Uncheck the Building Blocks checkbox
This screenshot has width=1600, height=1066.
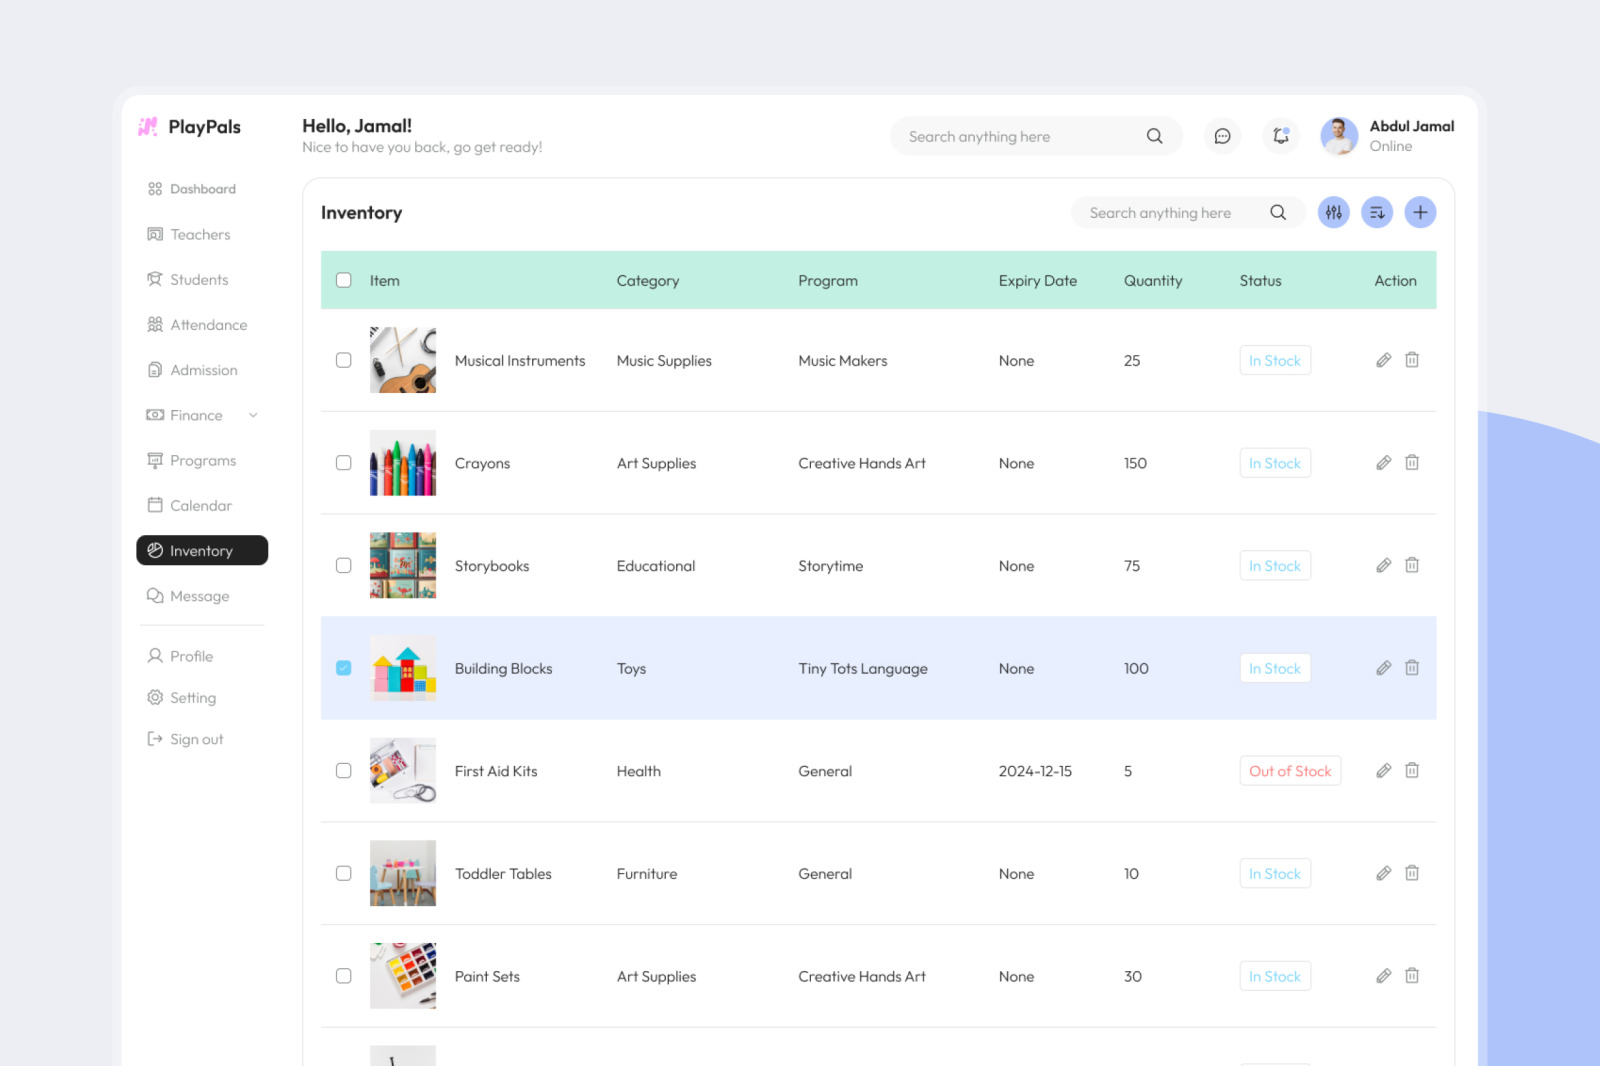point(344,668)
